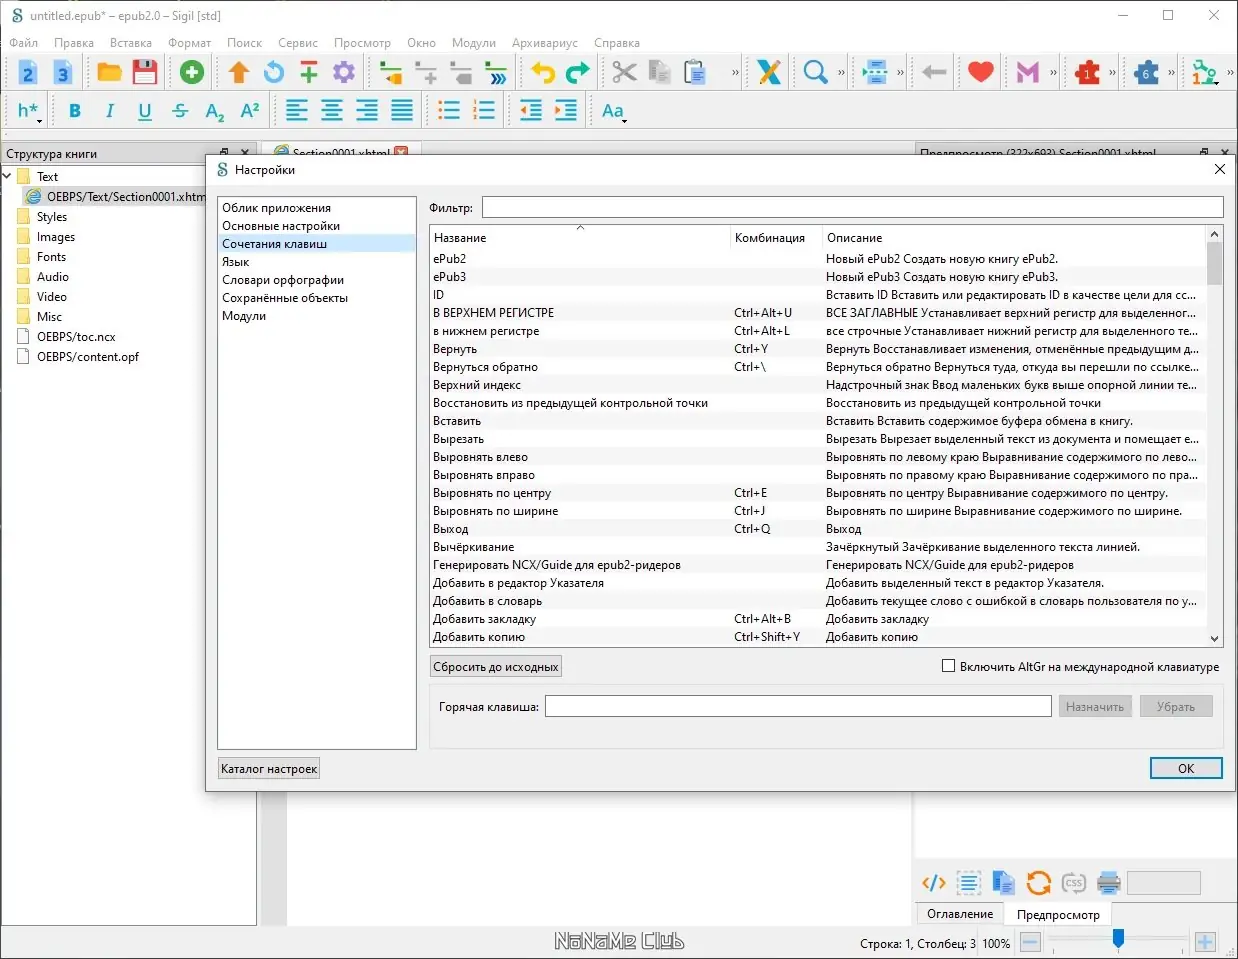Click the blue circular reload arrow icon
This screenshot has width=1238, height=959.
(x=274, y=72)
